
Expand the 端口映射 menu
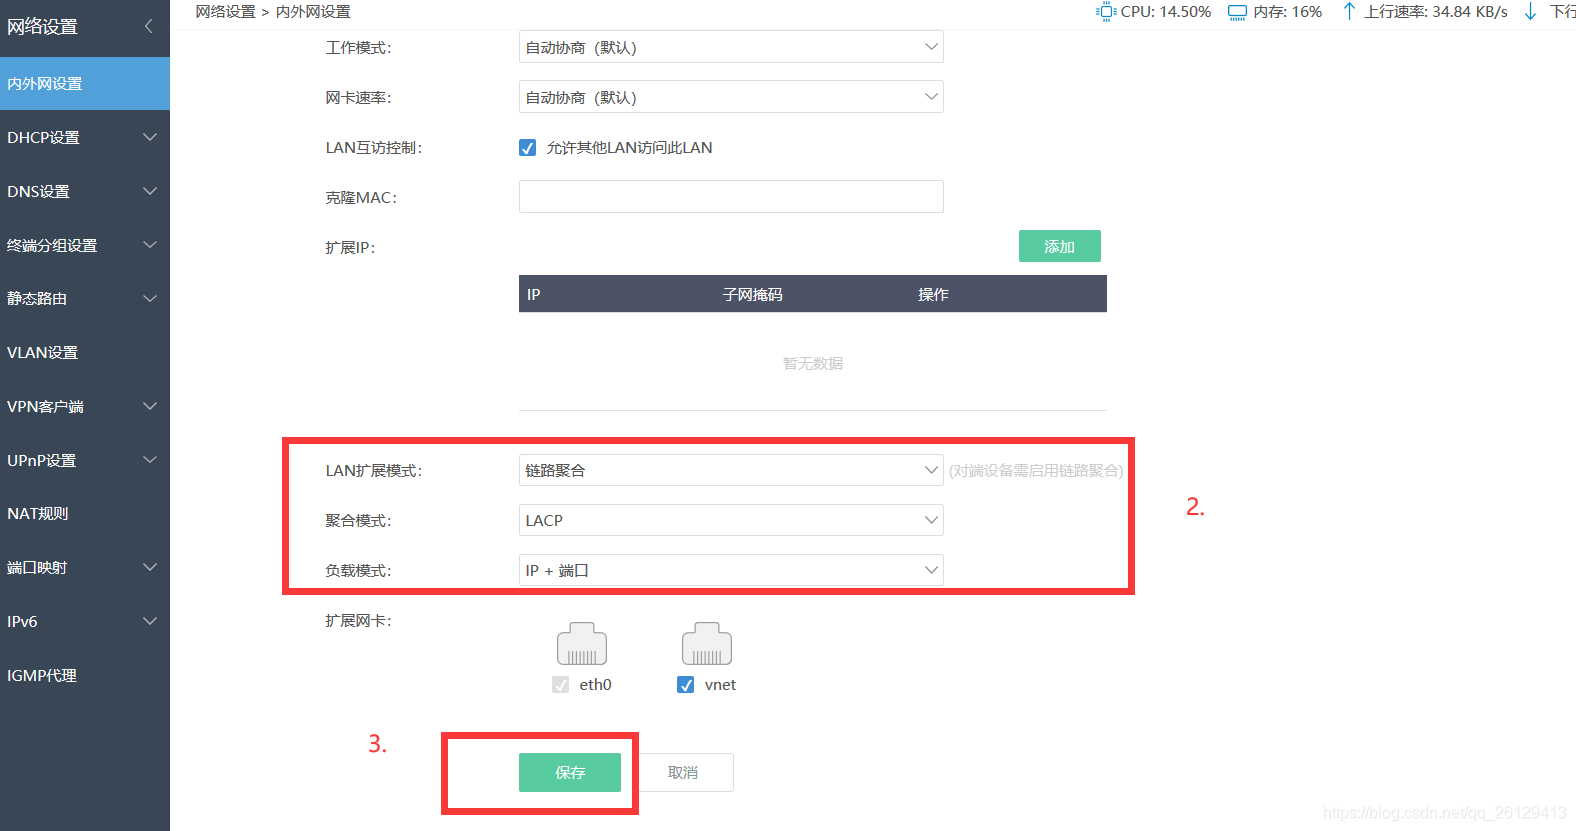click(85, 567)
